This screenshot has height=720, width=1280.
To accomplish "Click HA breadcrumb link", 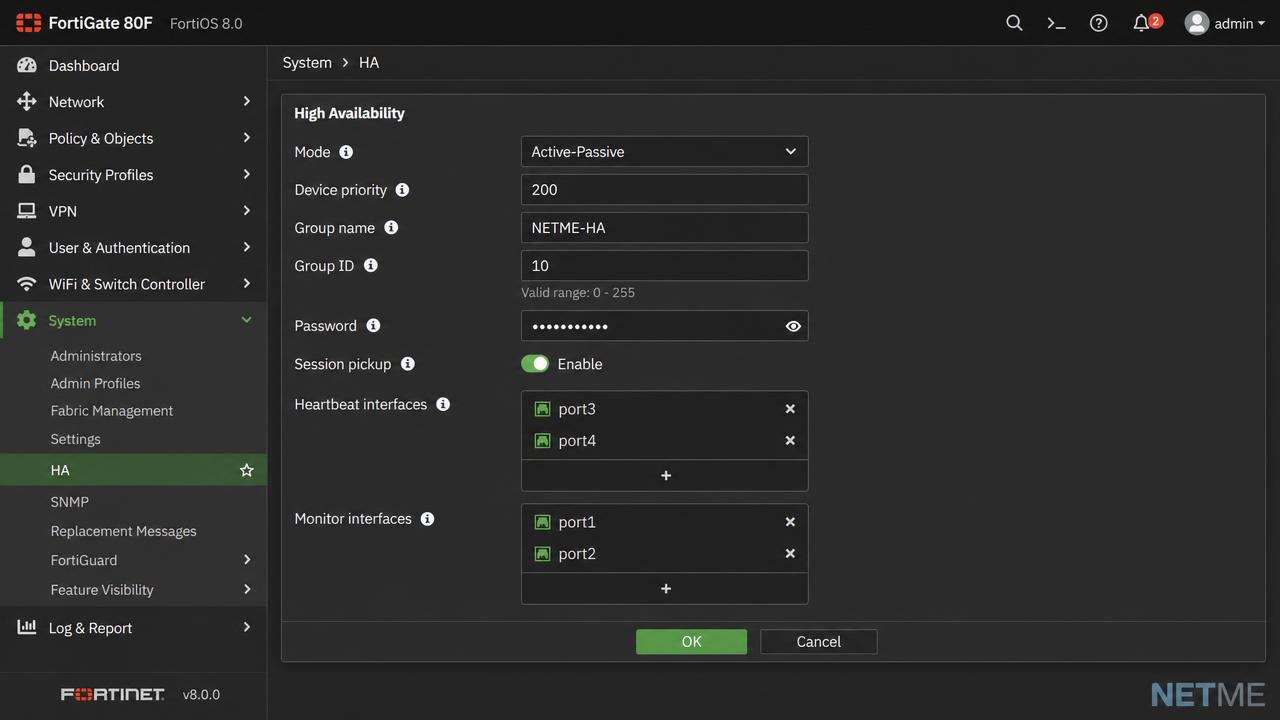I will 369,63.
